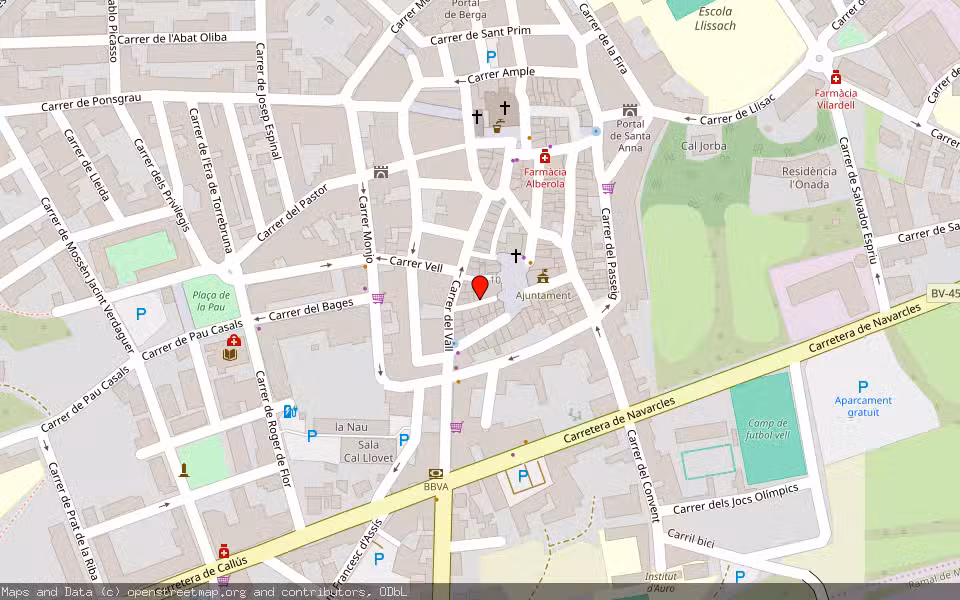Select the Ajuntament town hall icon

pyautogui.click(x=542, y=276)
